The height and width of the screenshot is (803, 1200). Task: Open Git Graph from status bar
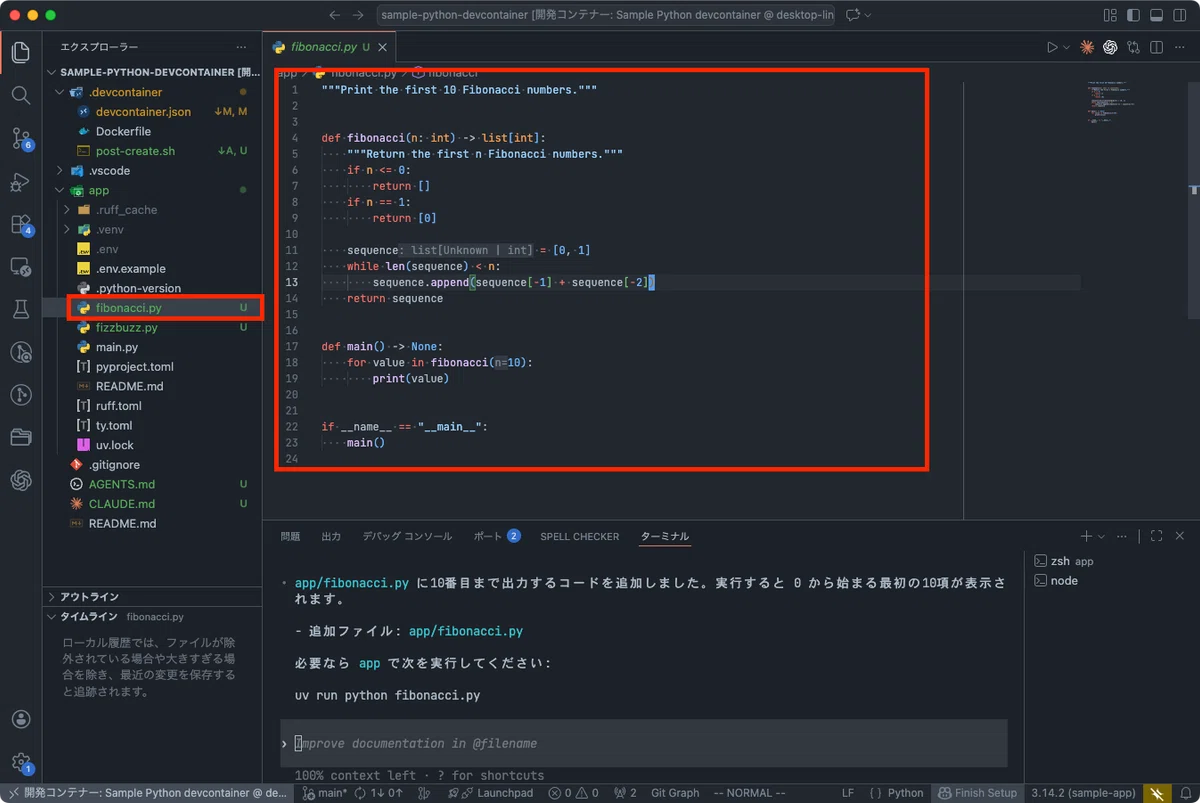click(675, 793)
